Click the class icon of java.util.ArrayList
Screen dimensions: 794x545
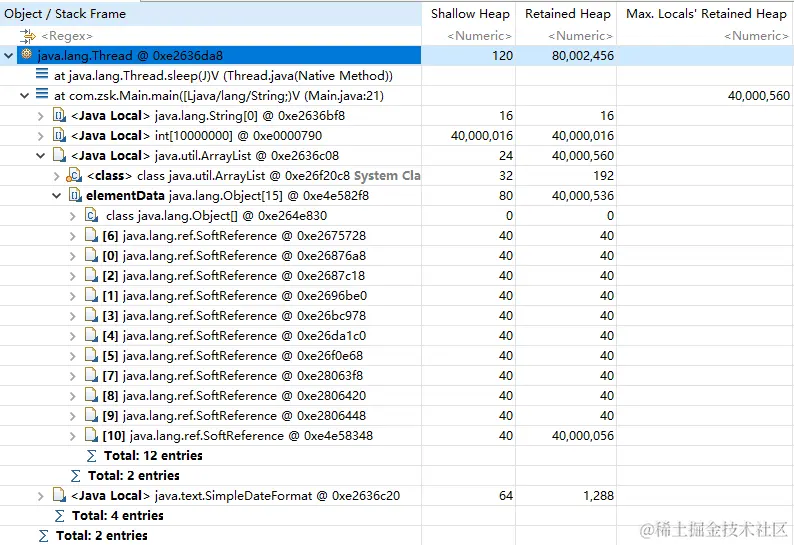point(74,175)
